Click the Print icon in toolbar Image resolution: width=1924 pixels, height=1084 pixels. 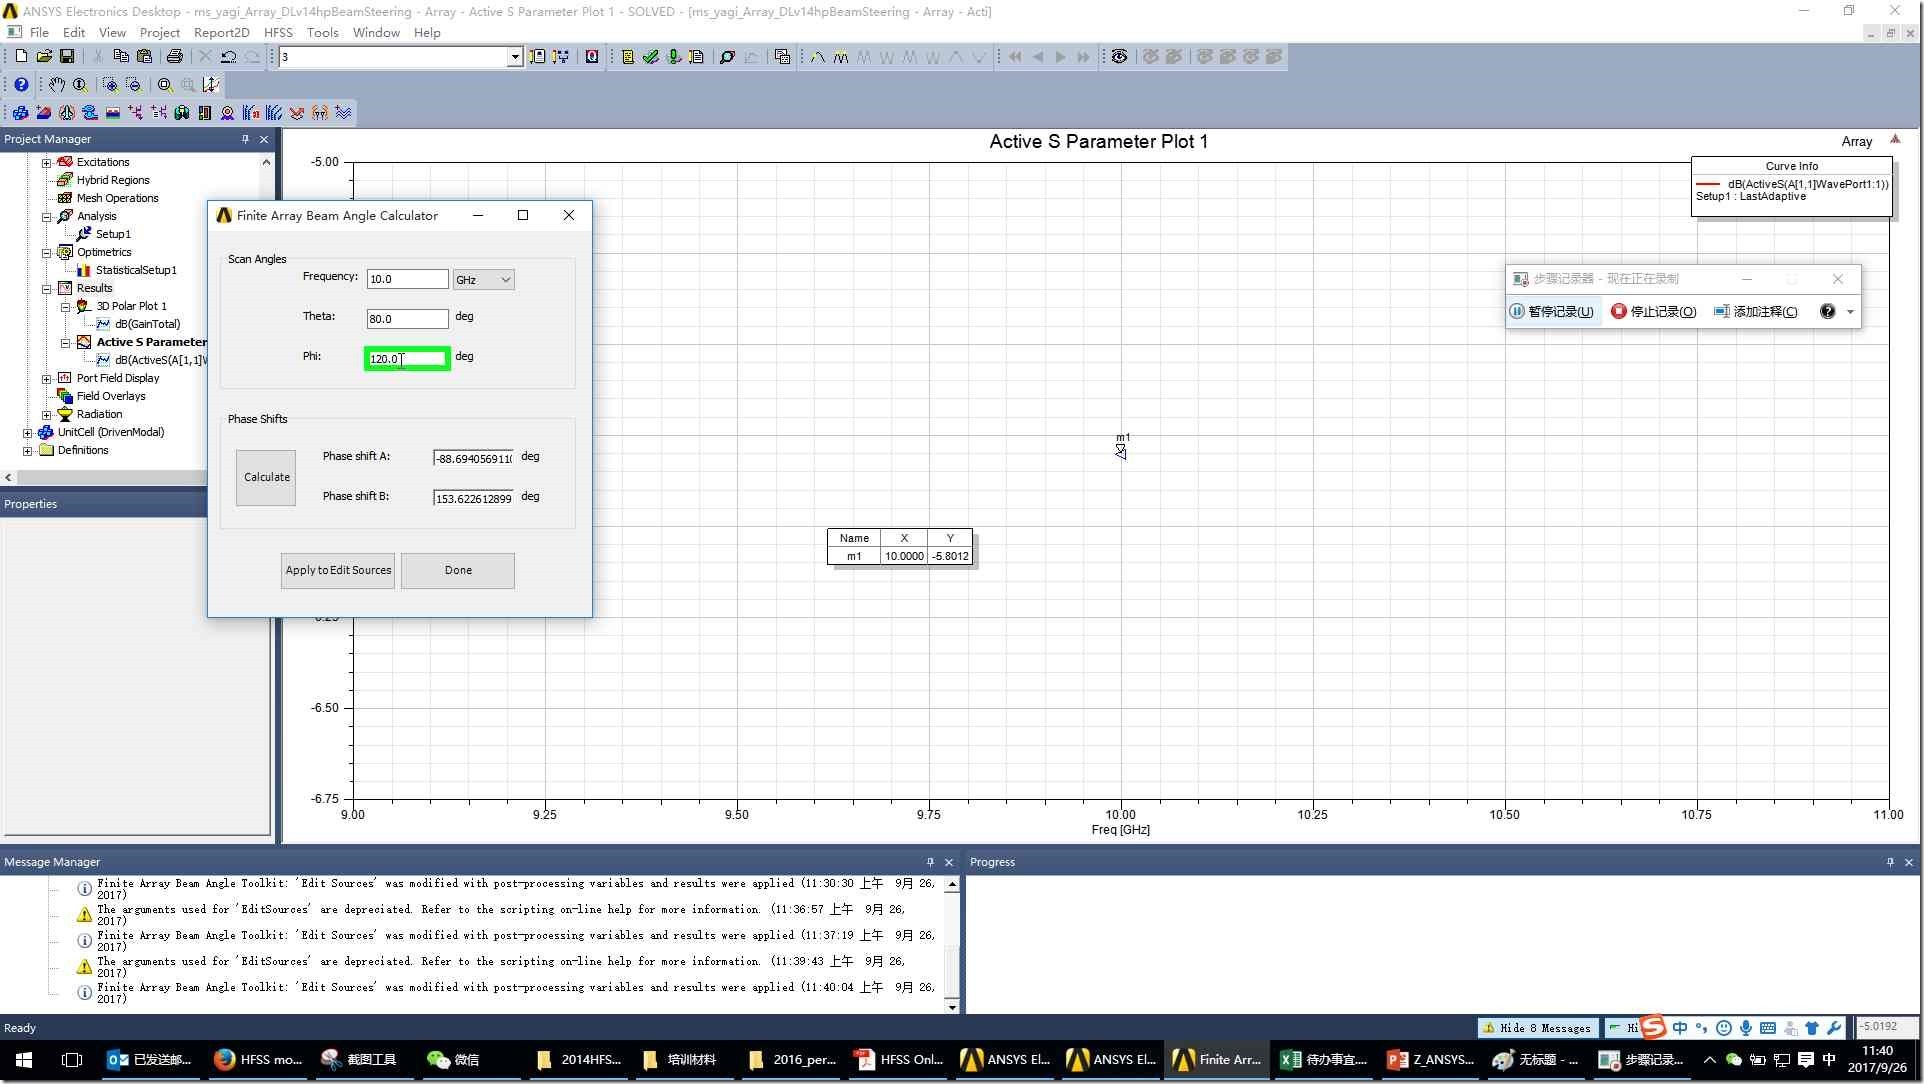tap(174, 57)
